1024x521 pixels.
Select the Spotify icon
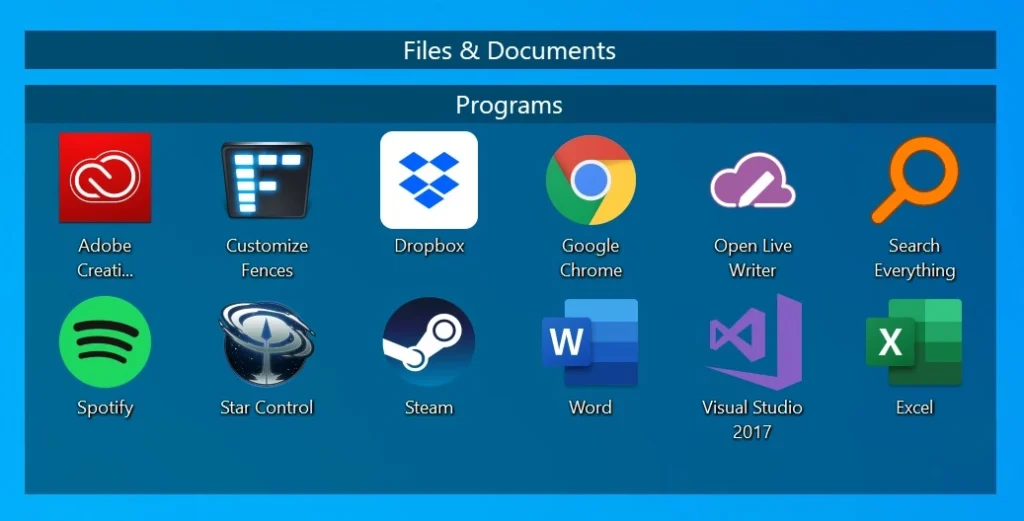pos(105,342)
